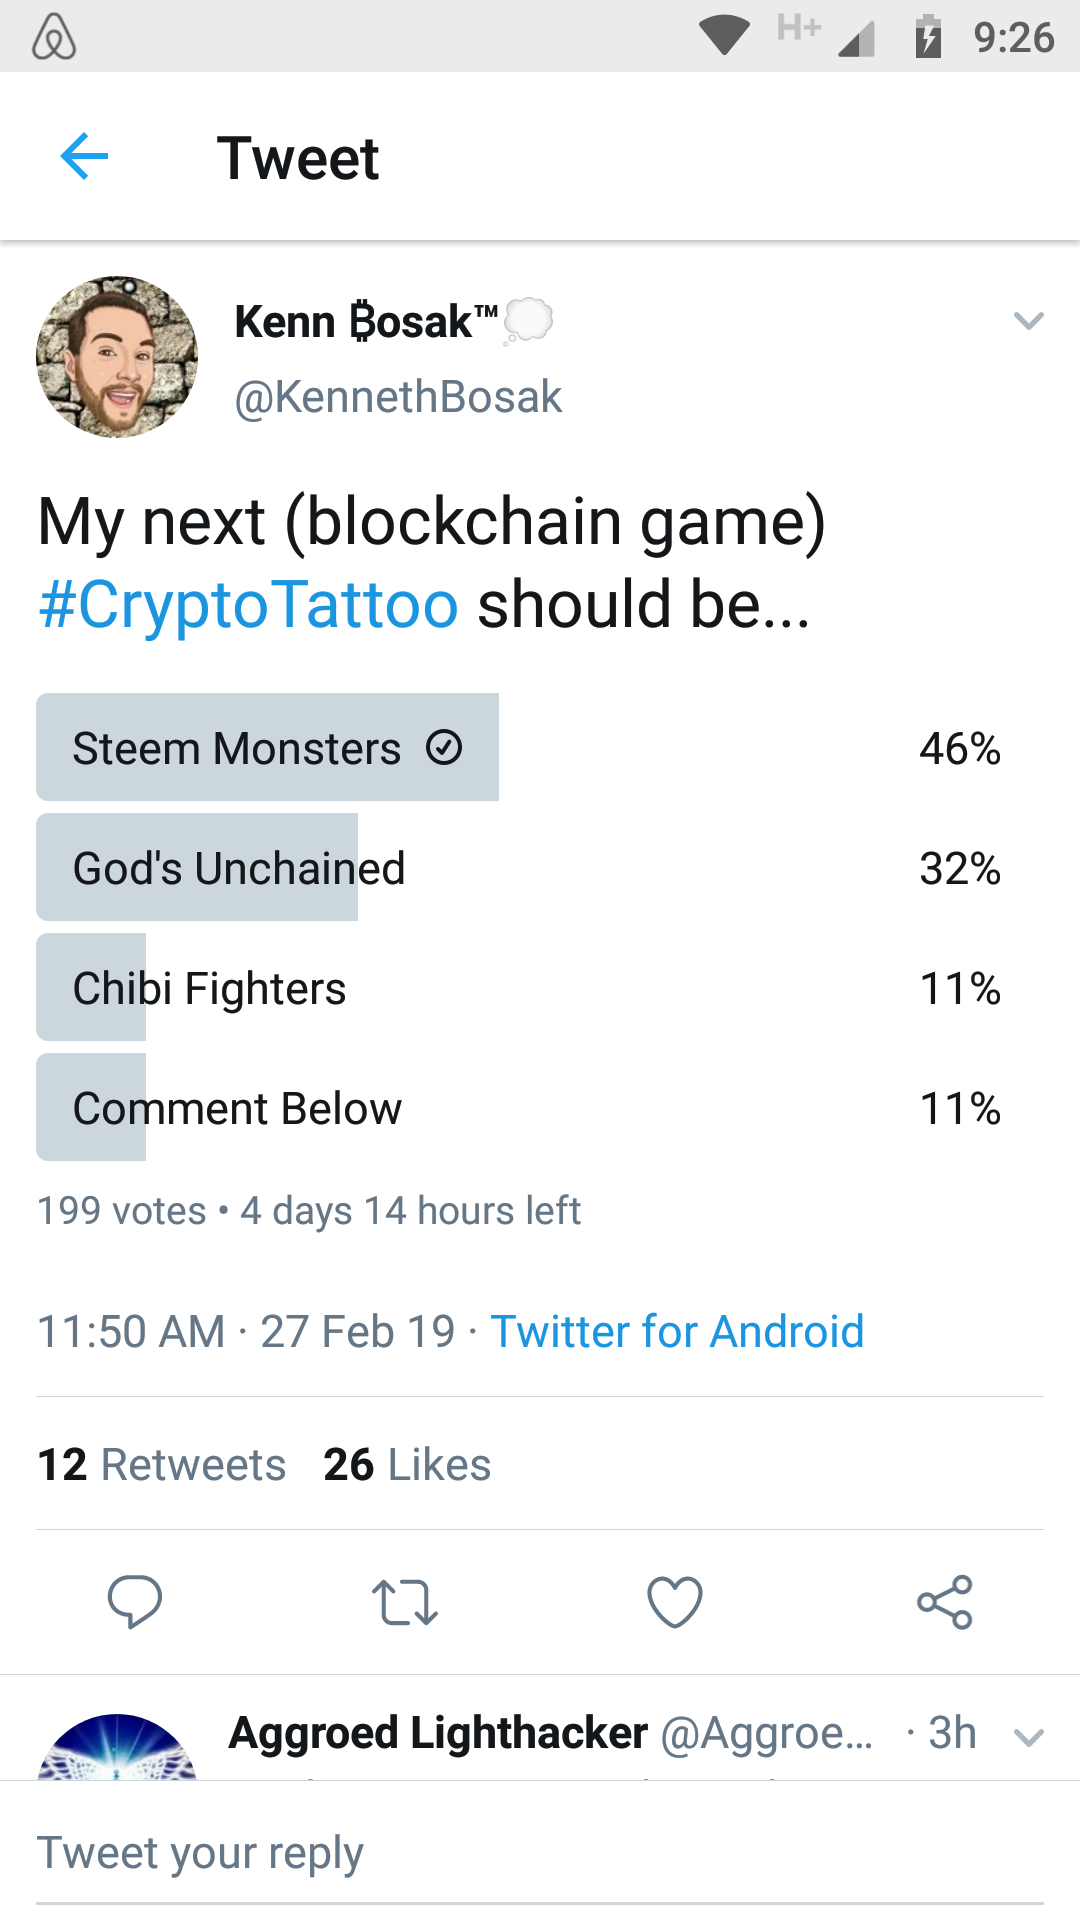Like the tweet with heart icon
The height and width of the screenshot is (1920, 1080).
[675, 1602]
